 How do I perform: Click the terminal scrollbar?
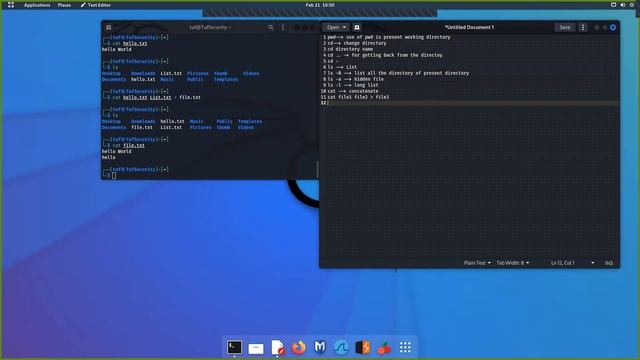pyautogui.click(x=317, y=169)
